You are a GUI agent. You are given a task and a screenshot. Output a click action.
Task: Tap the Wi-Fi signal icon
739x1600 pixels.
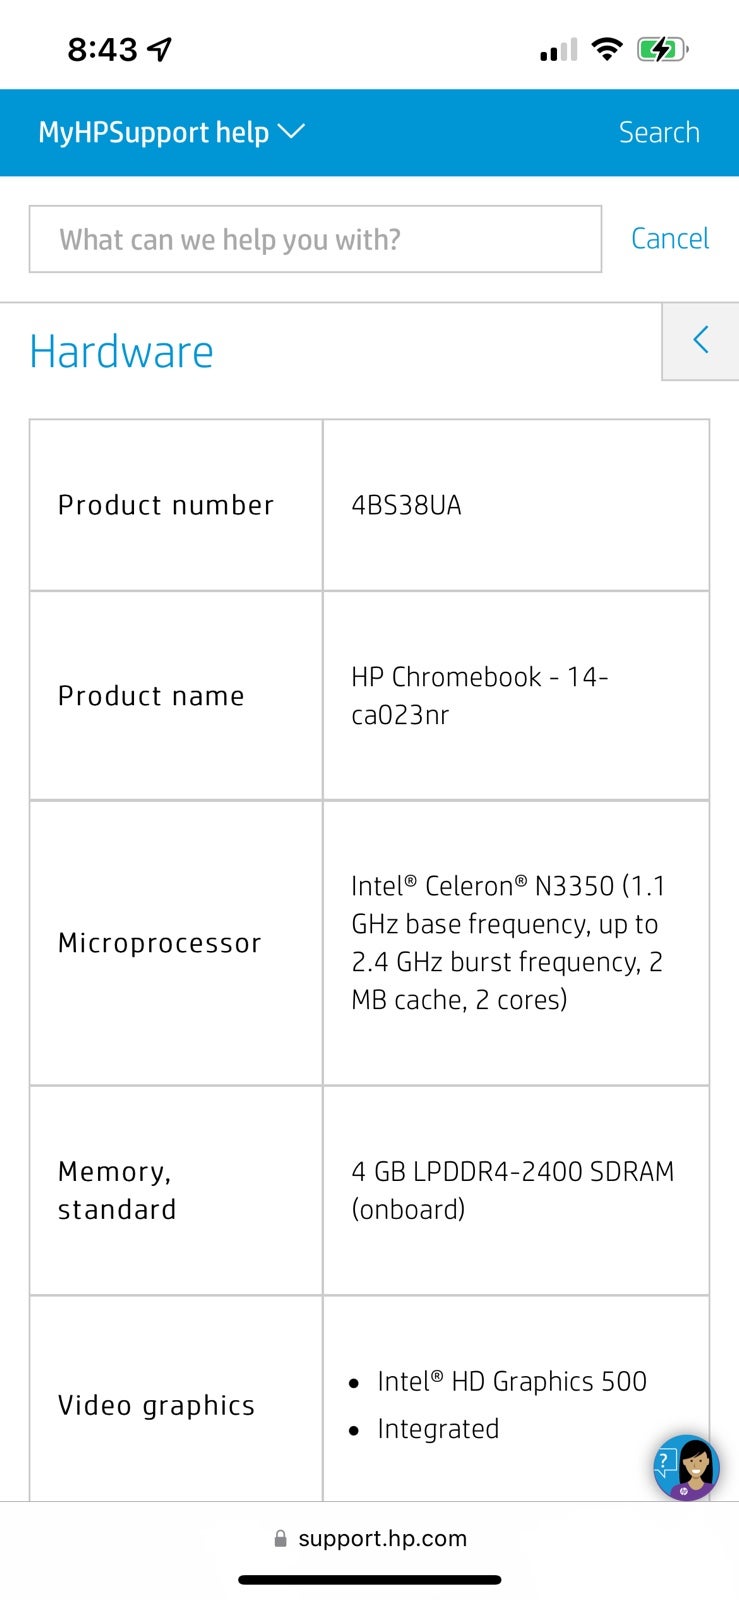(x=606, y=49)
